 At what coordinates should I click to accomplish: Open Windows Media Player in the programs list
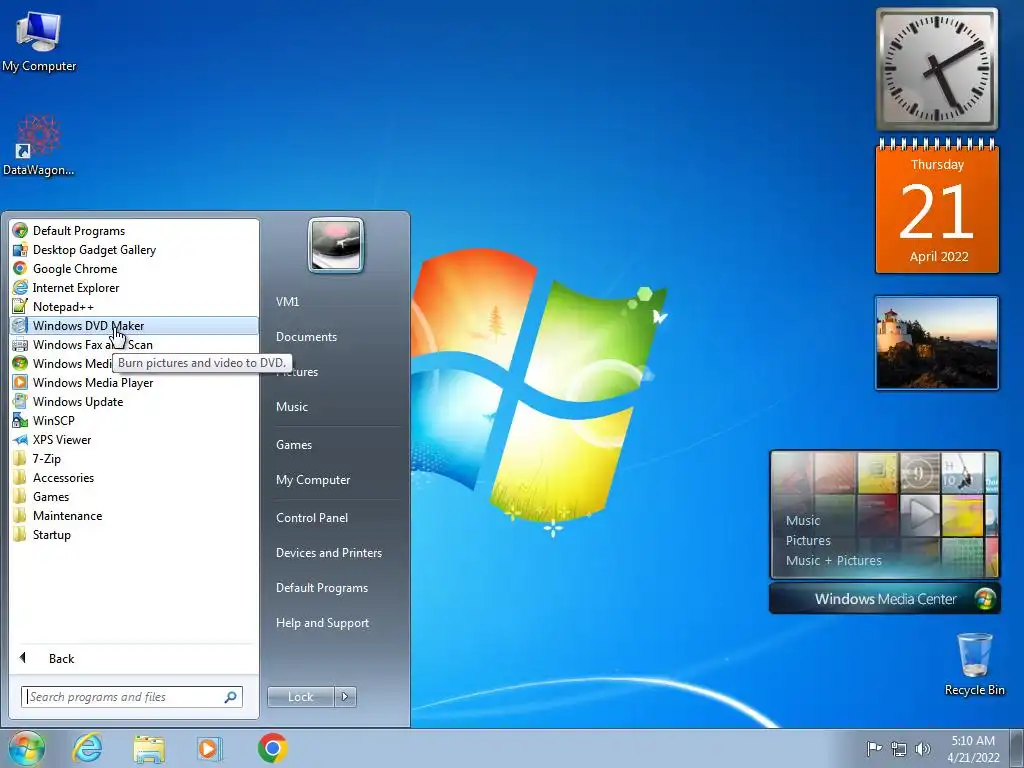[135, 382]
